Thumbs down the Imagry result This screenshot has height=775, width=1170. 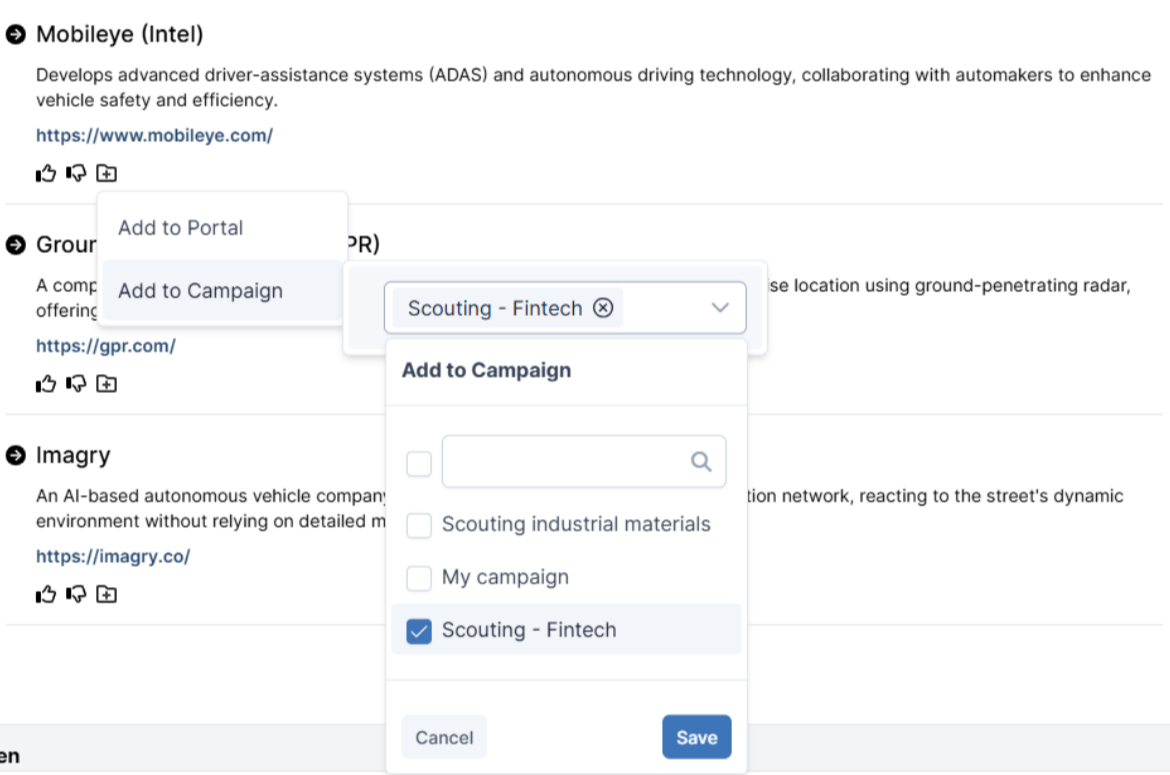click(76, 594)
